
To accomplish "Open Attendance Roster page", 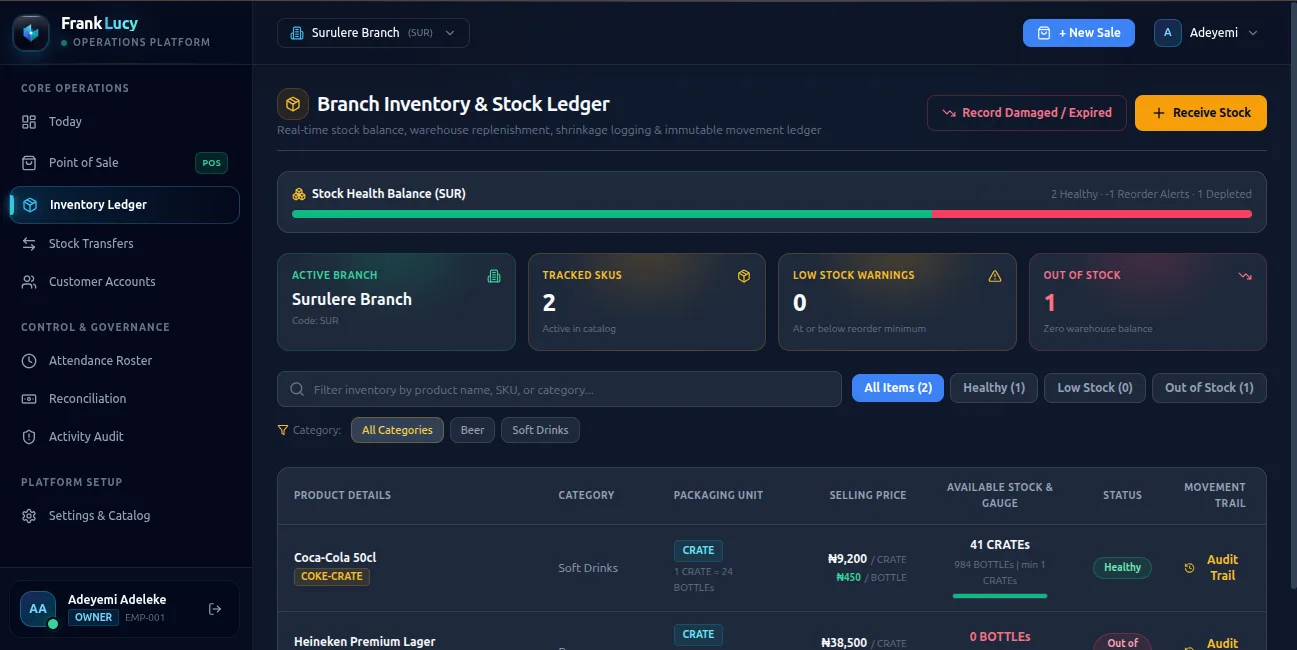I will pyautogui.click(x=126, y=361).
